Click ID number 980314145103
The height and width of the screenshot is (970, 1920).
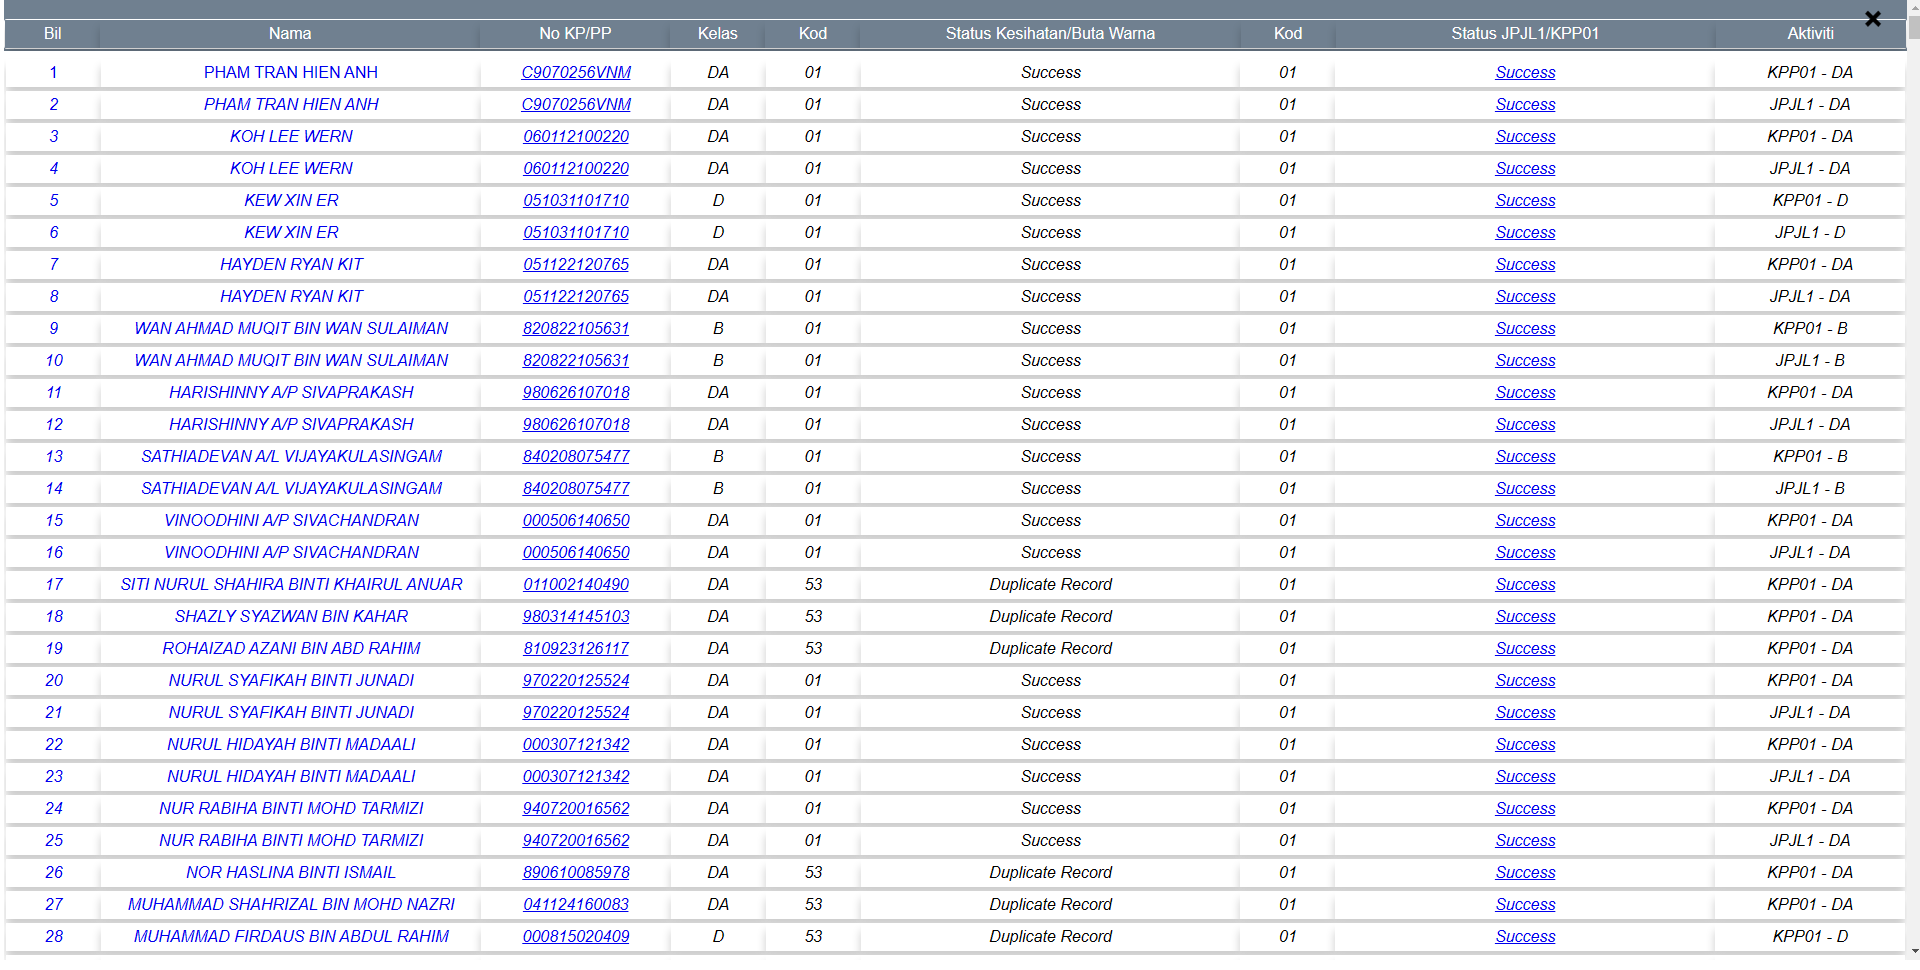coord(576,617)
